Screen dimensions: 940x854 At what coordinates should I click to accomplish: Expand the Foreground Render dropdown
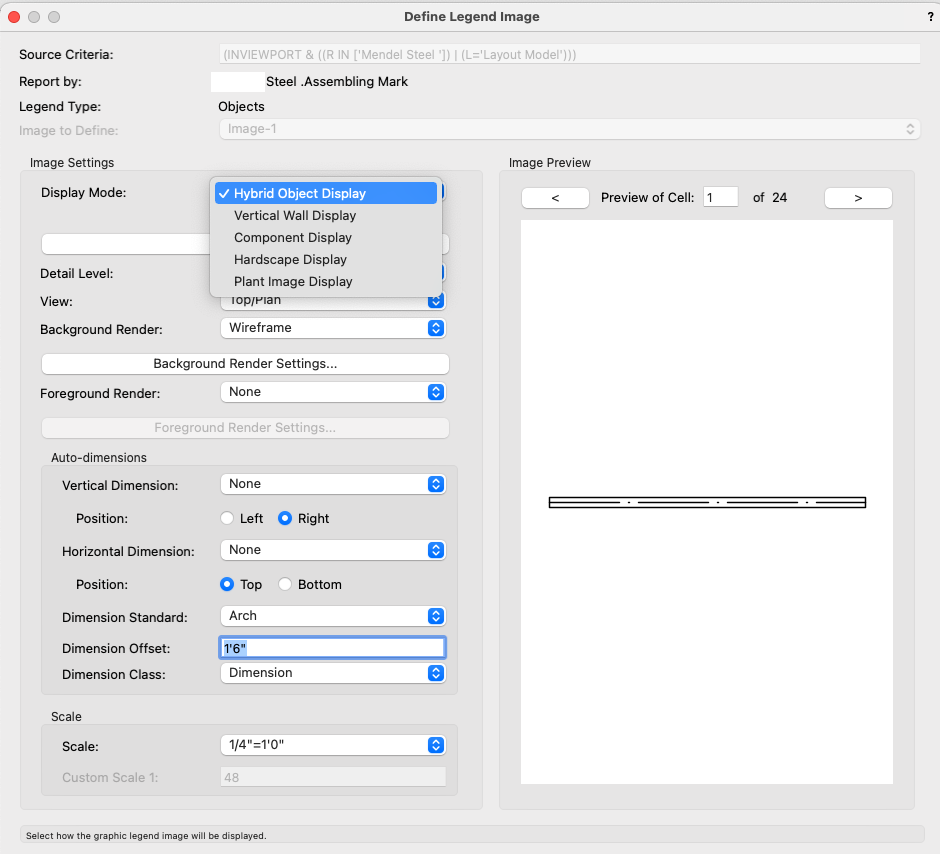pos(332,392)
